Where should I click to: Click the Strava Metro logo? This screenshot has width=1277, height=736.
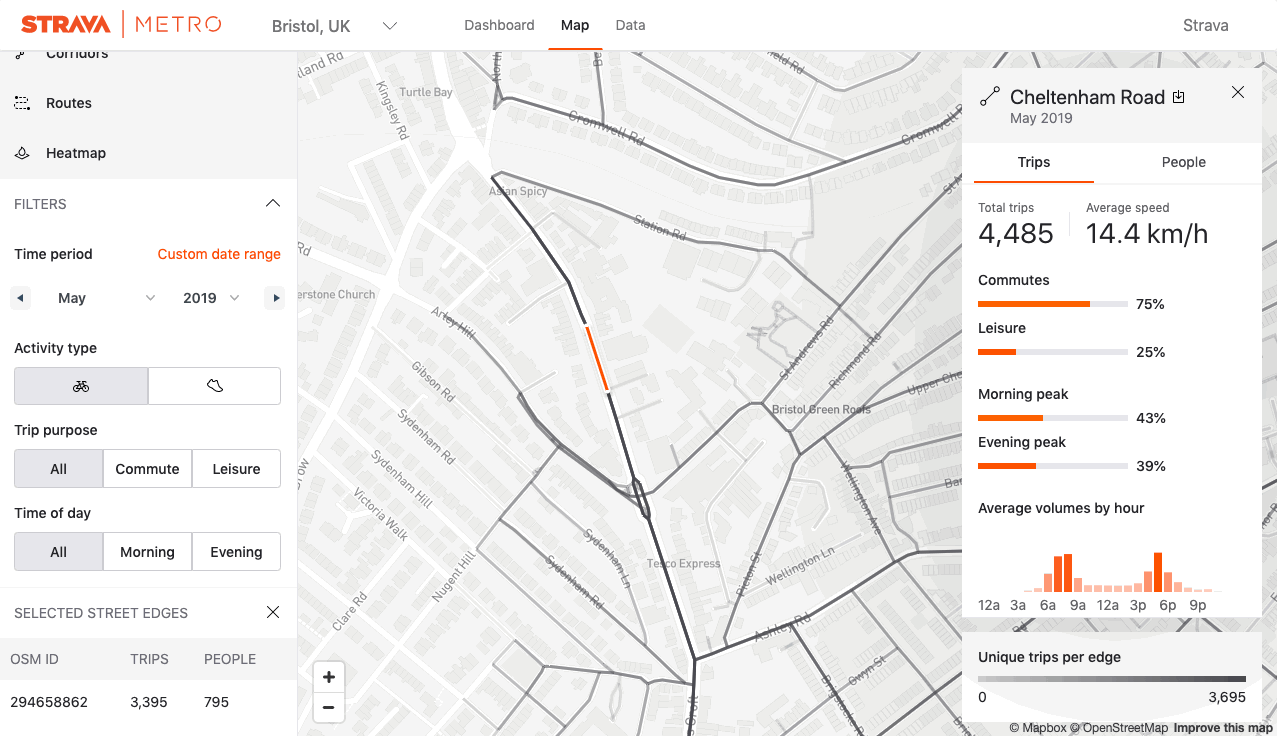pos(121,25)
